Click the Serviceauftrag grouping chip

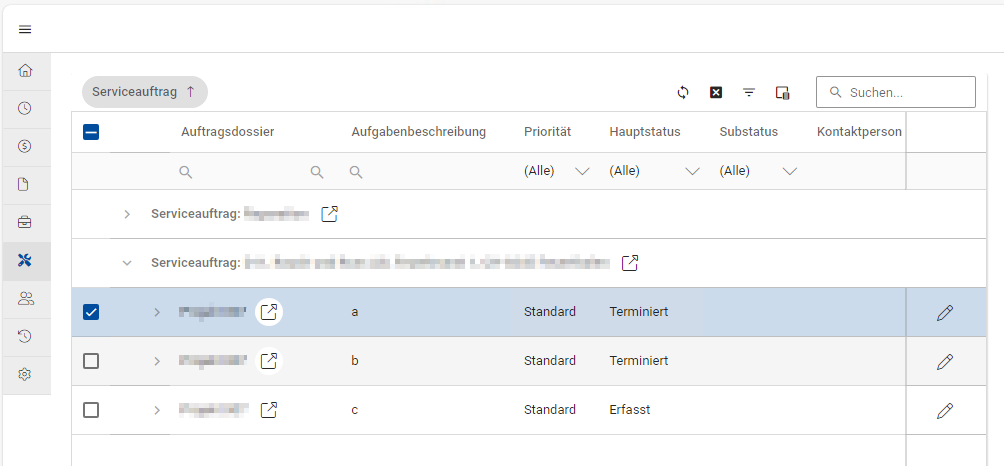click(144, 92)
